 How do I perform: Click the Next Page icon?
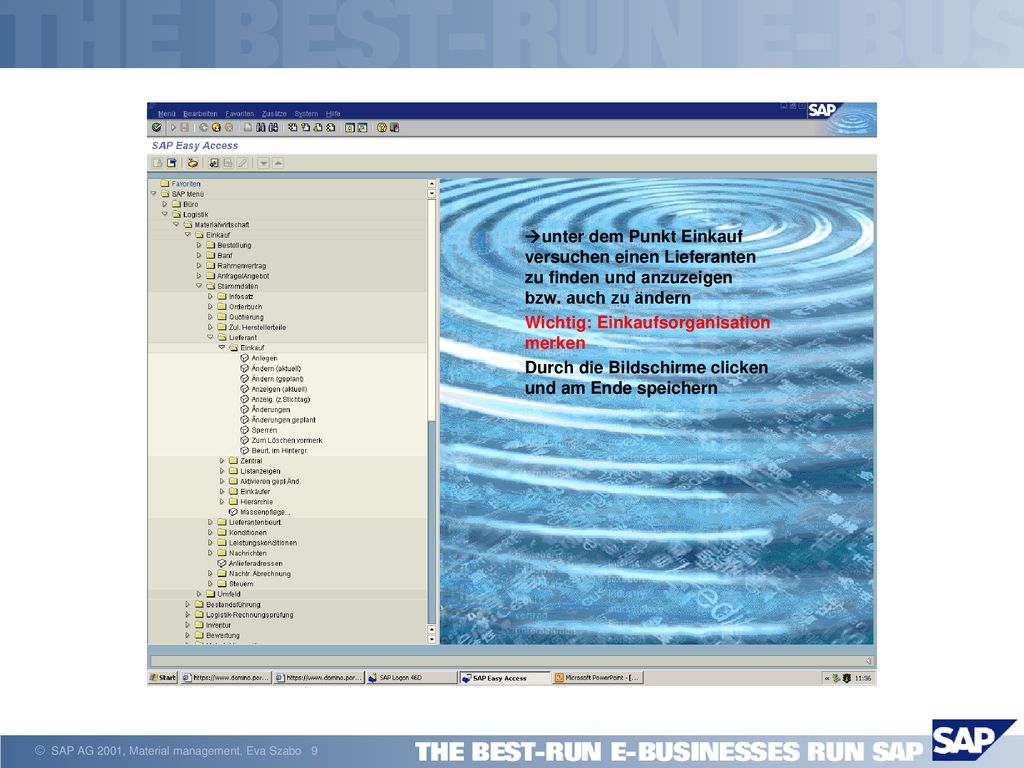pos(317,127)
